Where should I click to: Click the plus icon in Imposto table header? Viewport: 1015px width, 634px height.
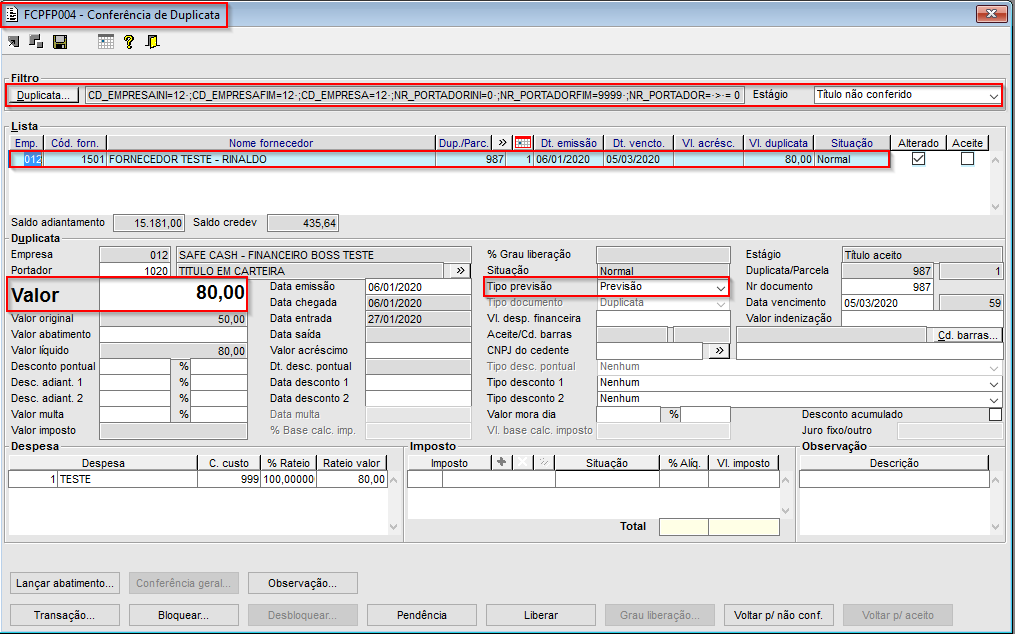click(502, 463)
